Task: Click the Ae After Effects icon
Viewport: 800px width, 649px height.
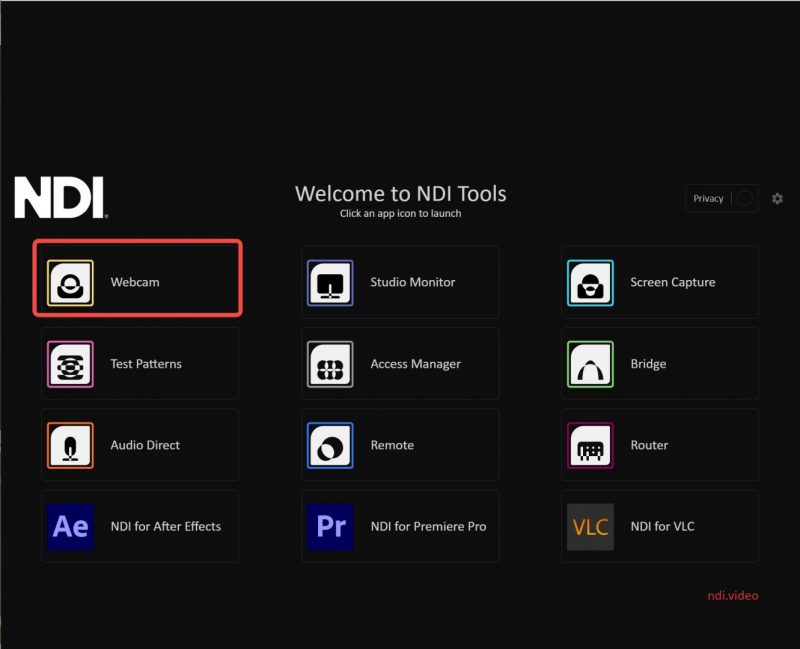Action: pyautogui.click(x=70, y=527)
